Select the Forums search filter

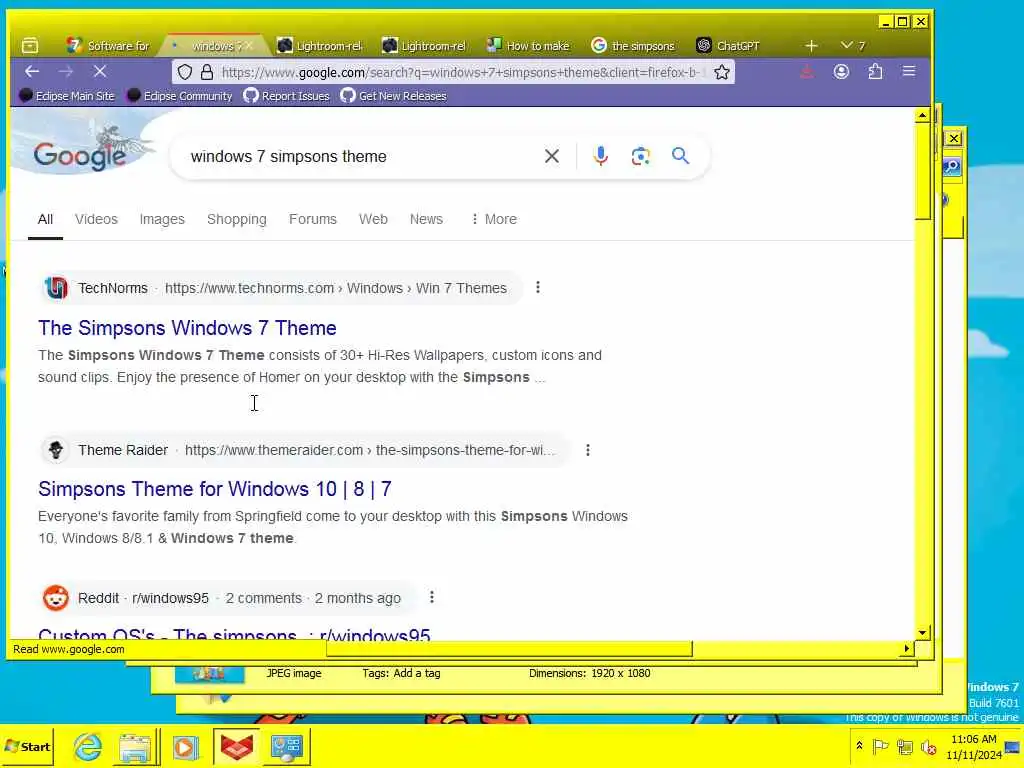click(313, 219)
